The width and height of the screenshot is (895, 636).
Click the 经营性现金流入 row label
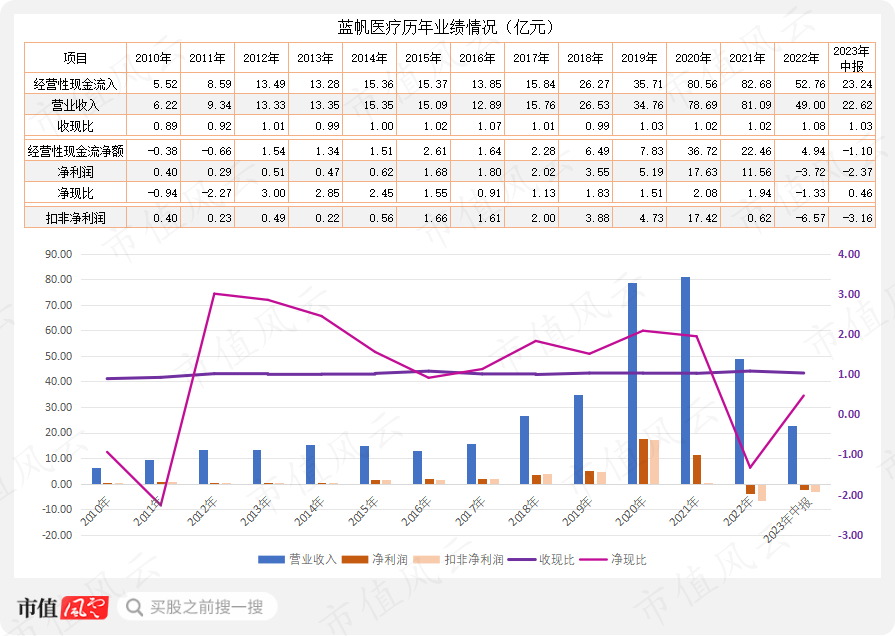(75, 84)
